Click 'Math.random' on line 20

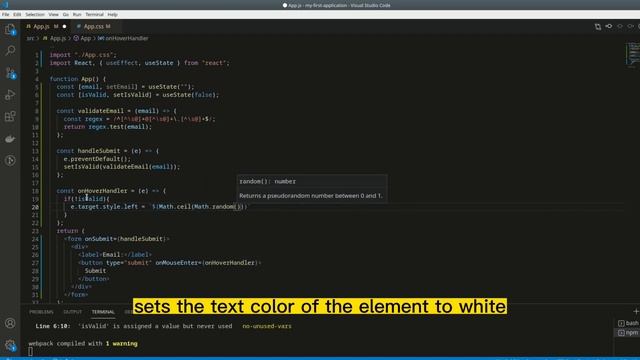213,207
